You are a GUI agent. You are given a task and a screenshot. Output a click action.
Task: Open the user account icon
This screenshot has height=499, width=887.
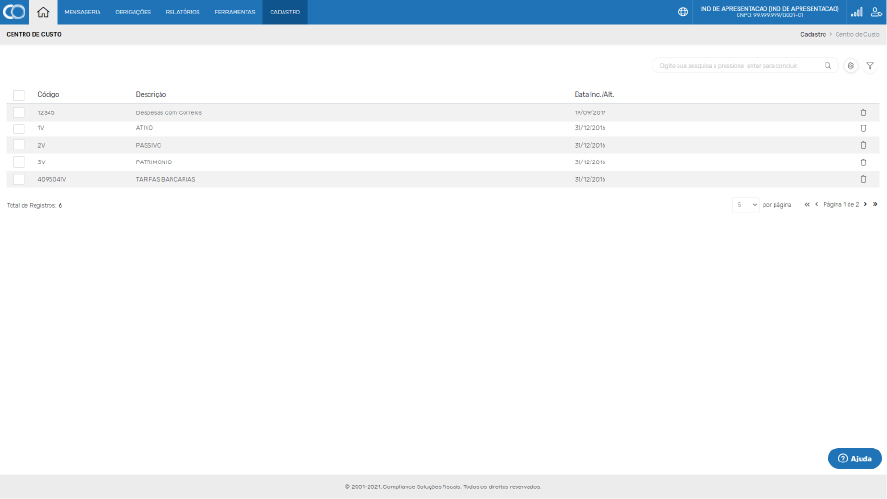(876, 12)
